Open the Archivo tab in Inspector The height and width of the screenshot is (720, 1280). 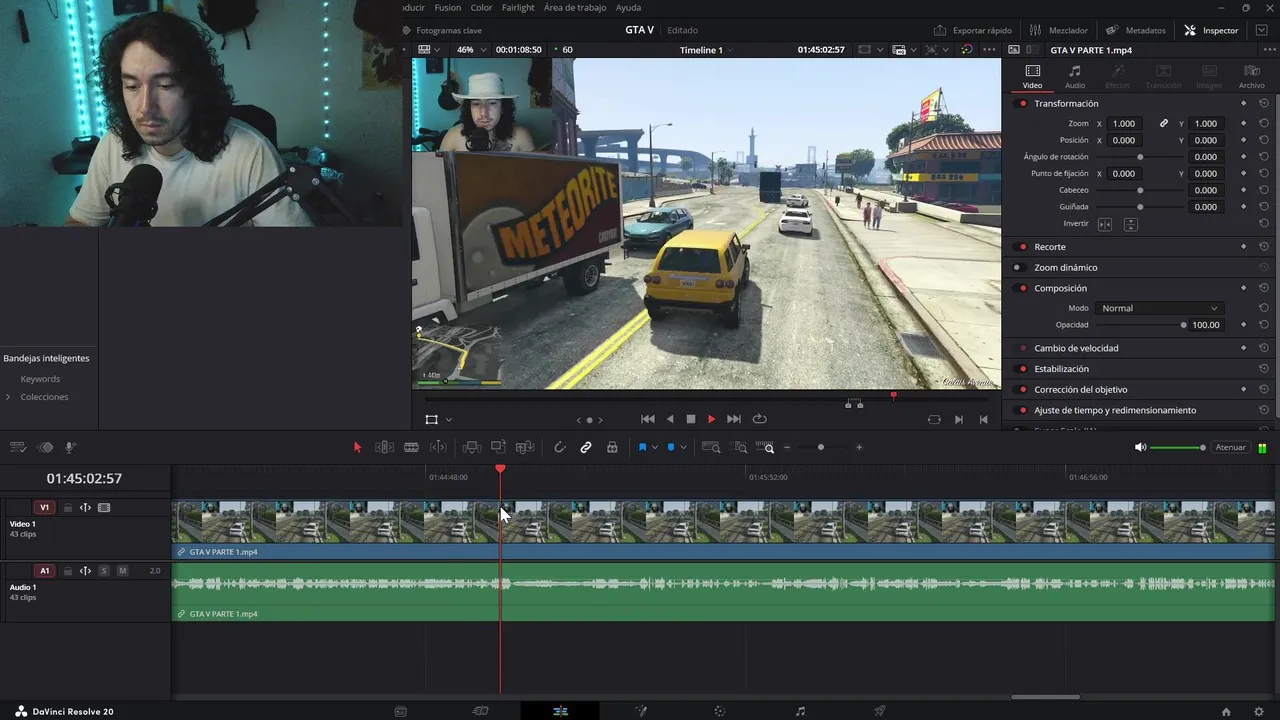pos(1251,76)
